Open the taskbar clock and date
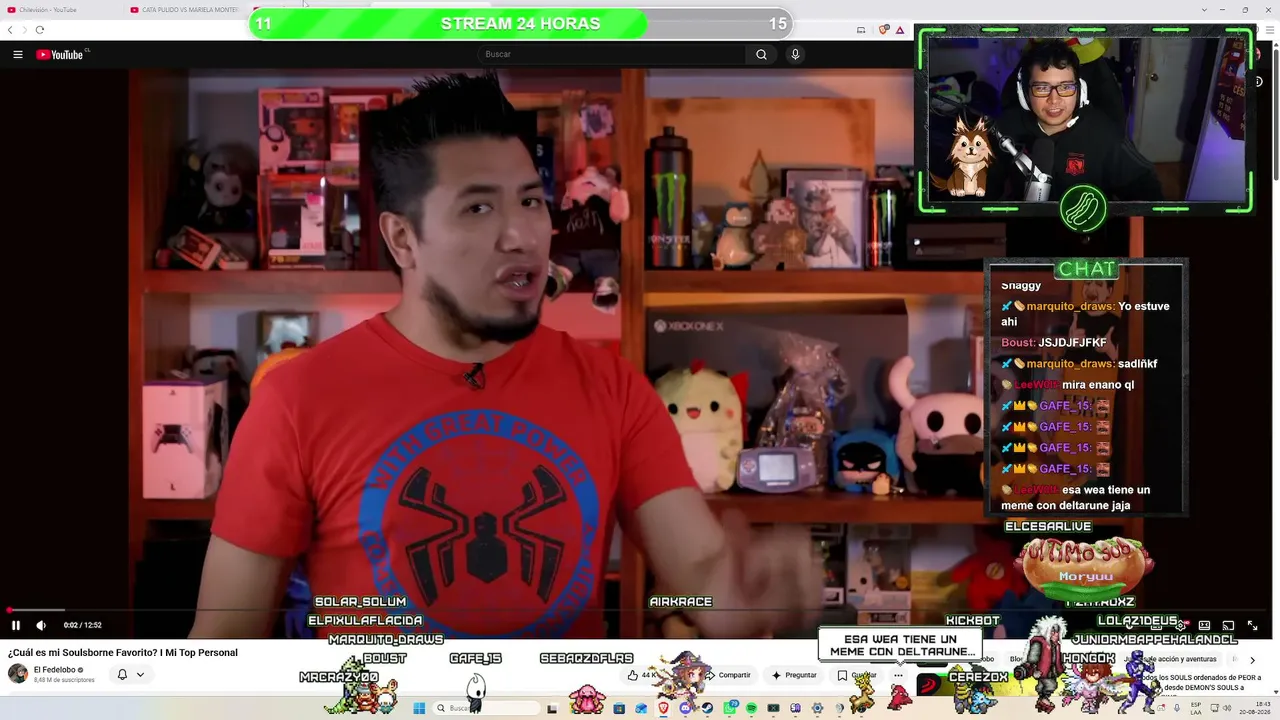This screenshot has height=720, width=1280. (x=1255, y=708)
